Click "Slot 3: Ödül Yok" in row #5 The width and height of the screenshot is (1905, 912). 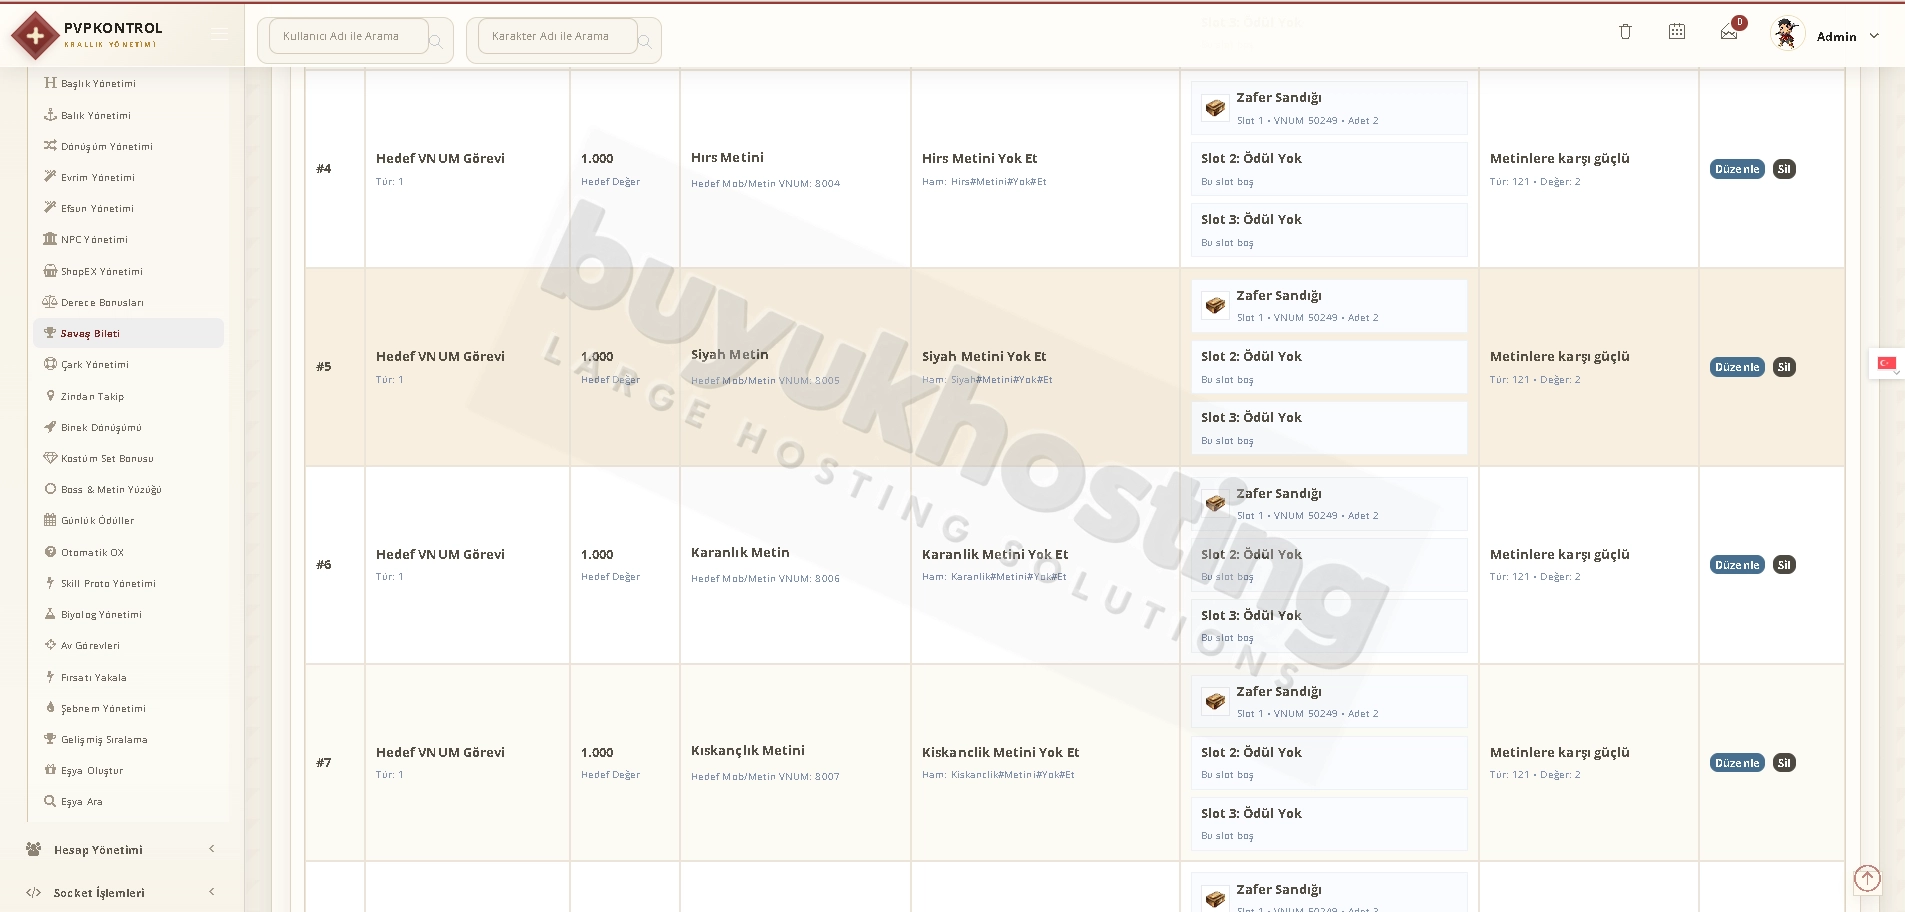point(1251,417)
